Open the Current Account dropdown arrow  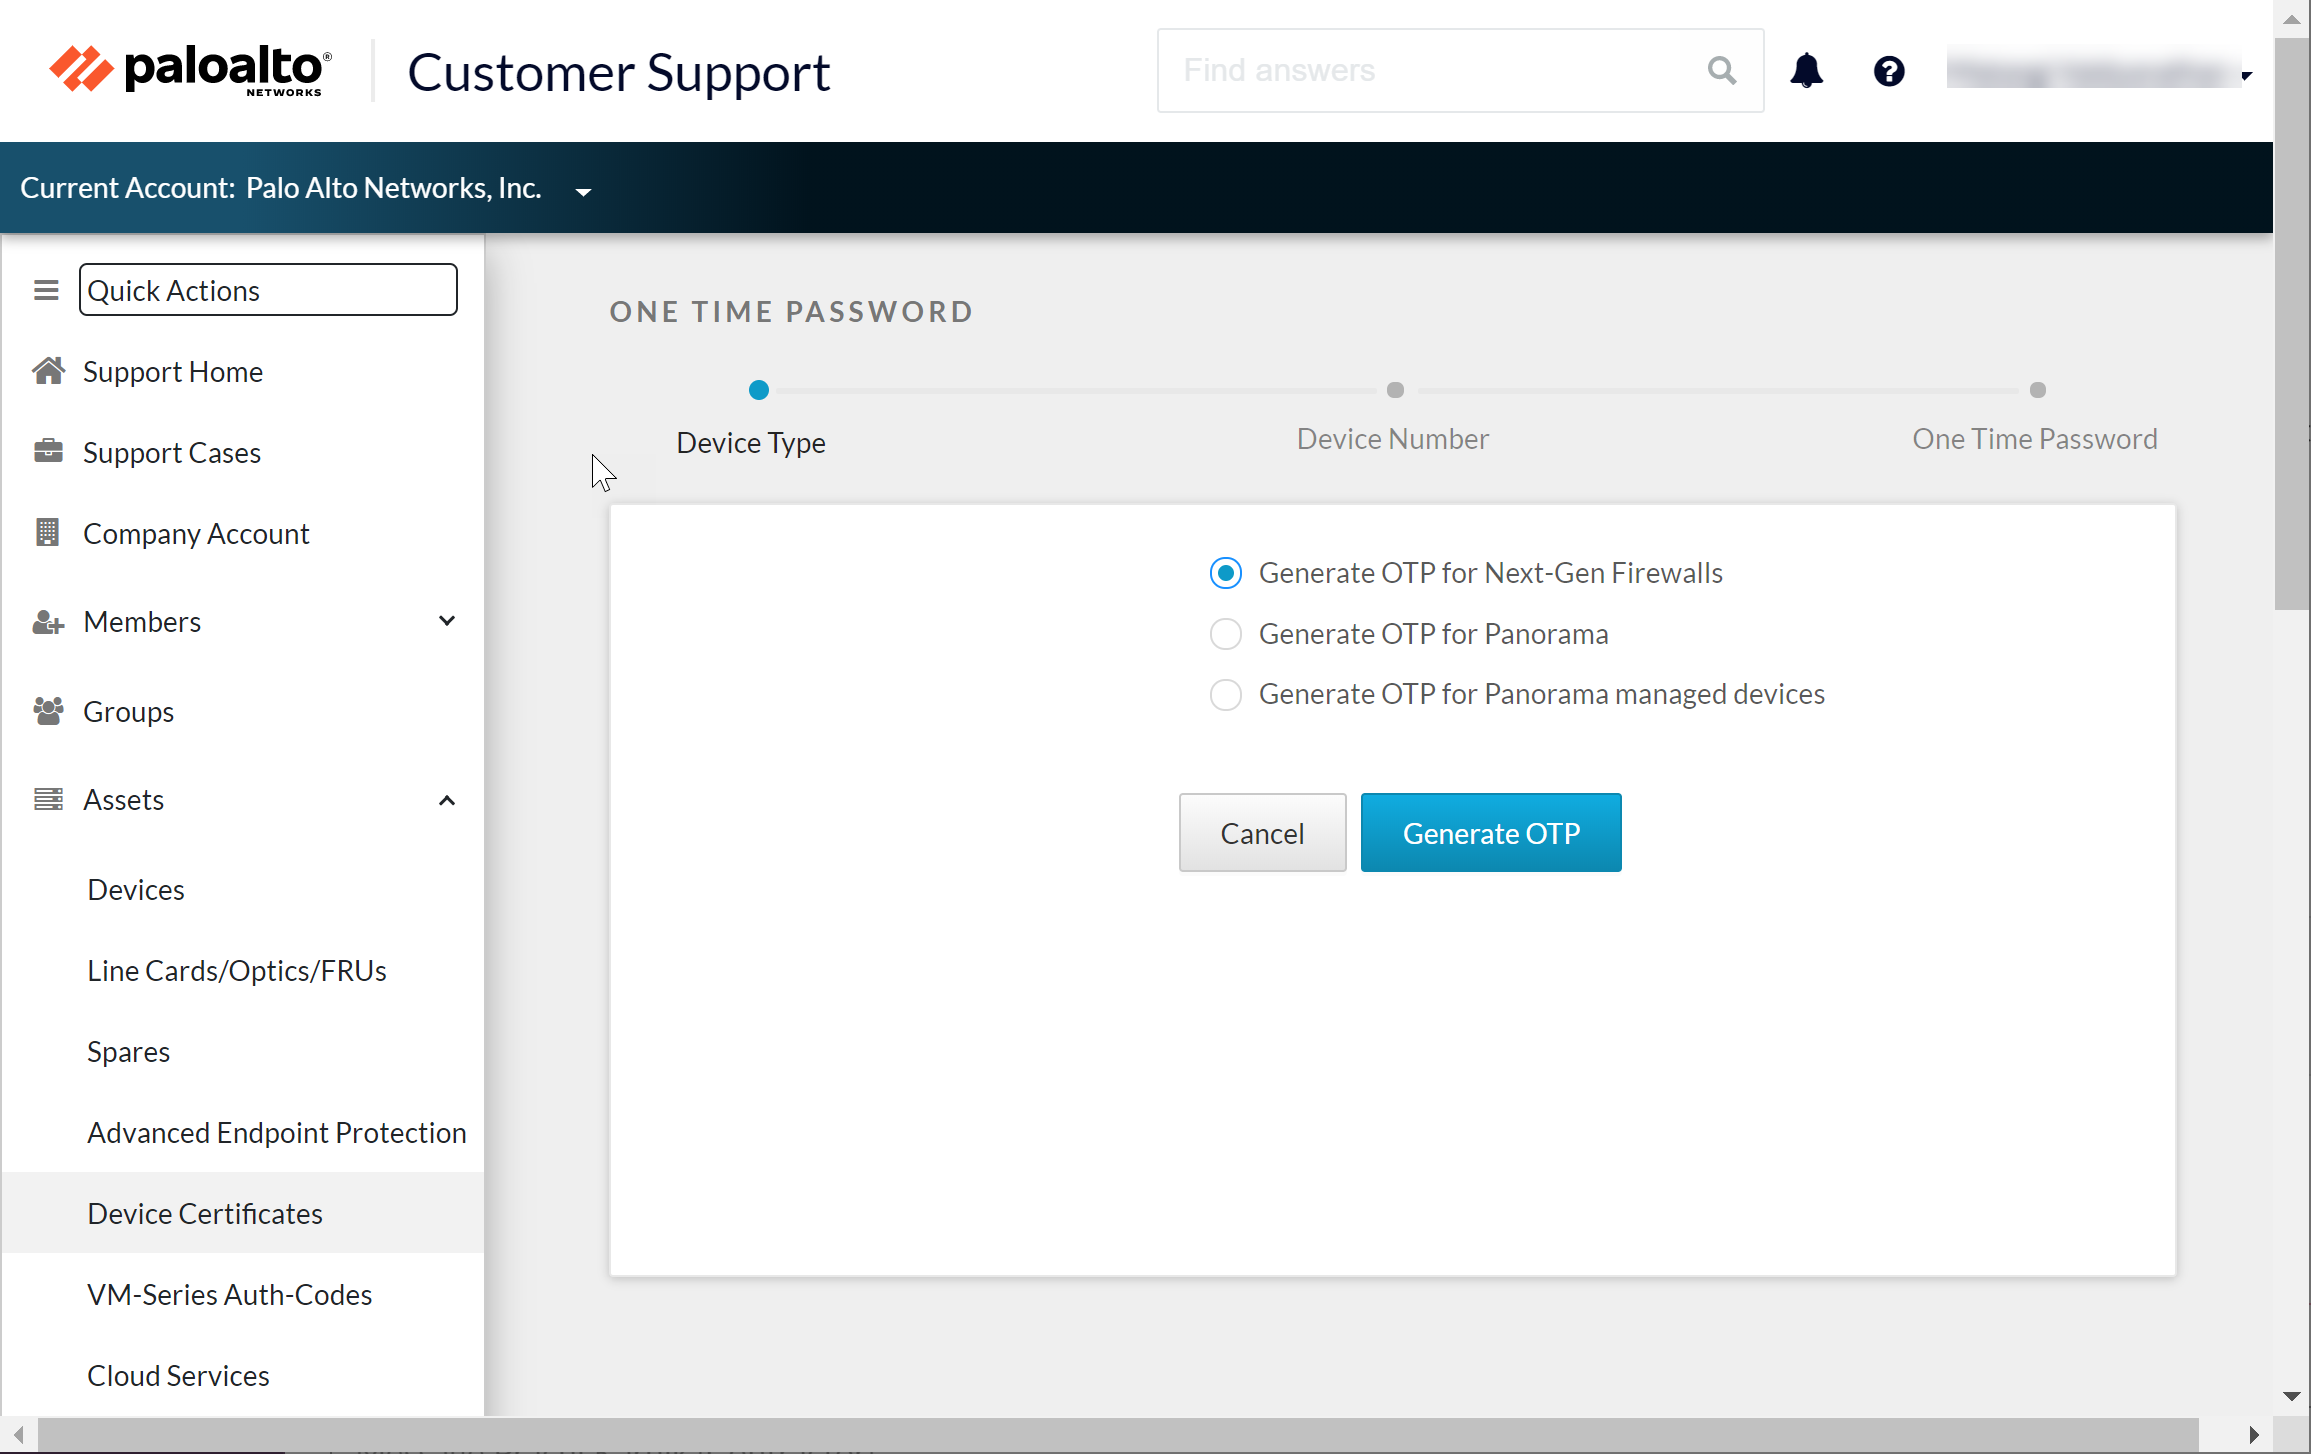pos(583,191)
